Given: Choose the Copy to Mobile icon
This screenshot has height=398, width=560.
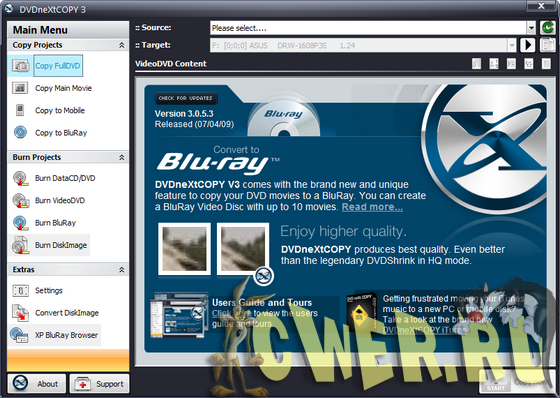Looking at the screenshot, I should point(20,110).
